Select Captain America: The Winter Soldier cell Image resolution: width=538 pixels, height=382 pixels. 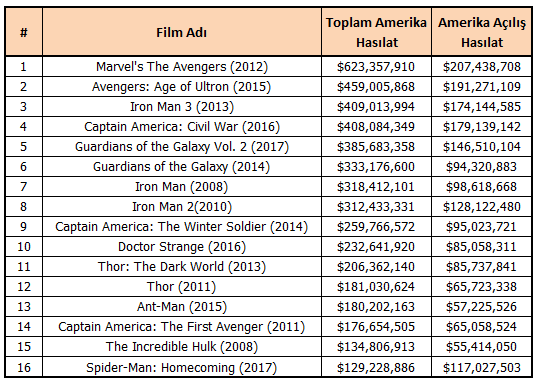click(182, 227)
